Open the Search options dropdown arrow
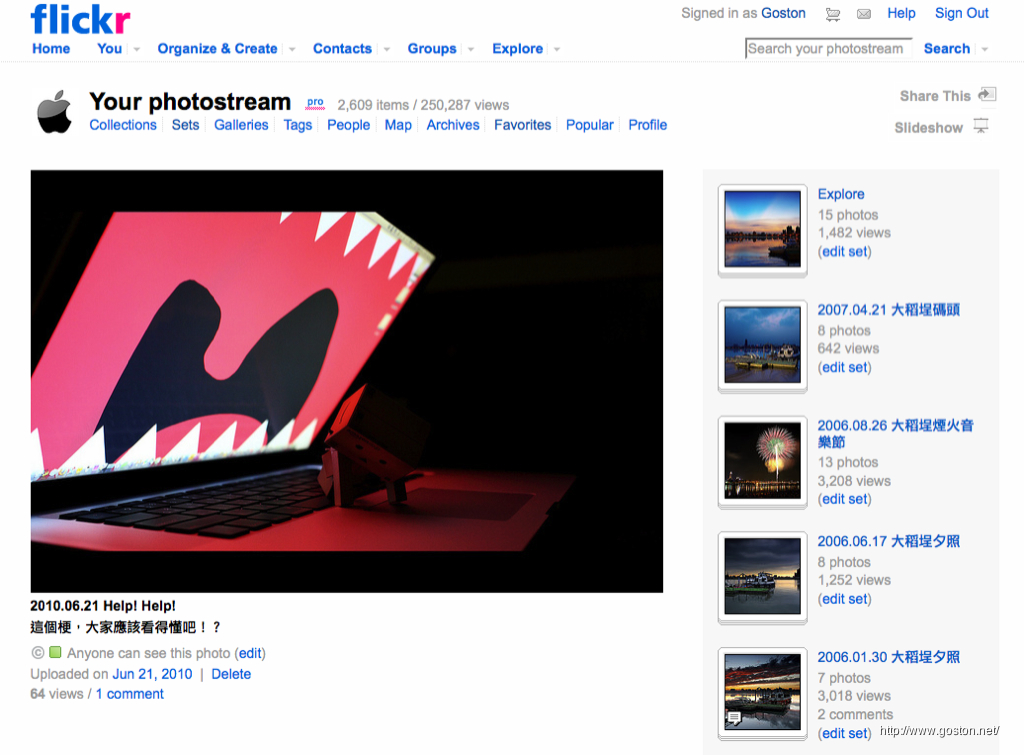 pos(985,49)
